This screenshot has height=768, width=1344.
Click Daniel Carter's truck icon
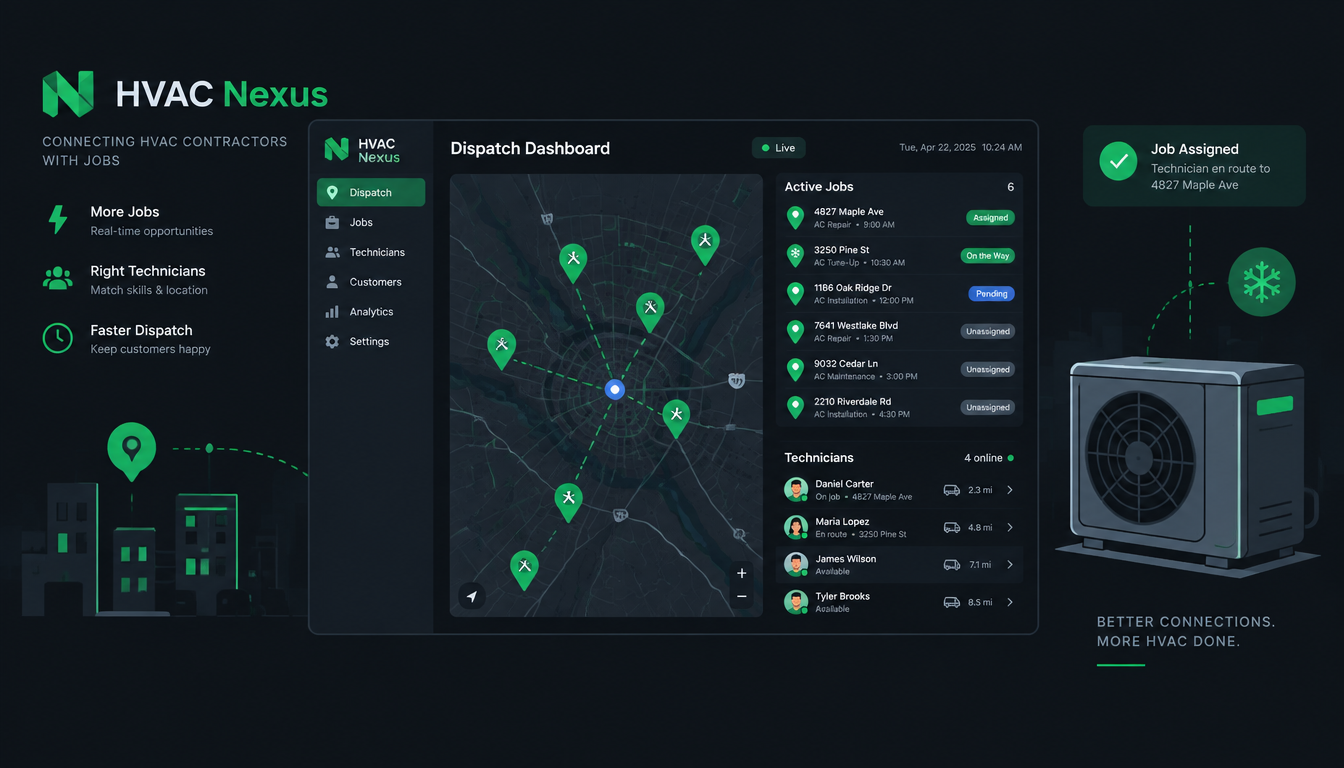point(952,490)
